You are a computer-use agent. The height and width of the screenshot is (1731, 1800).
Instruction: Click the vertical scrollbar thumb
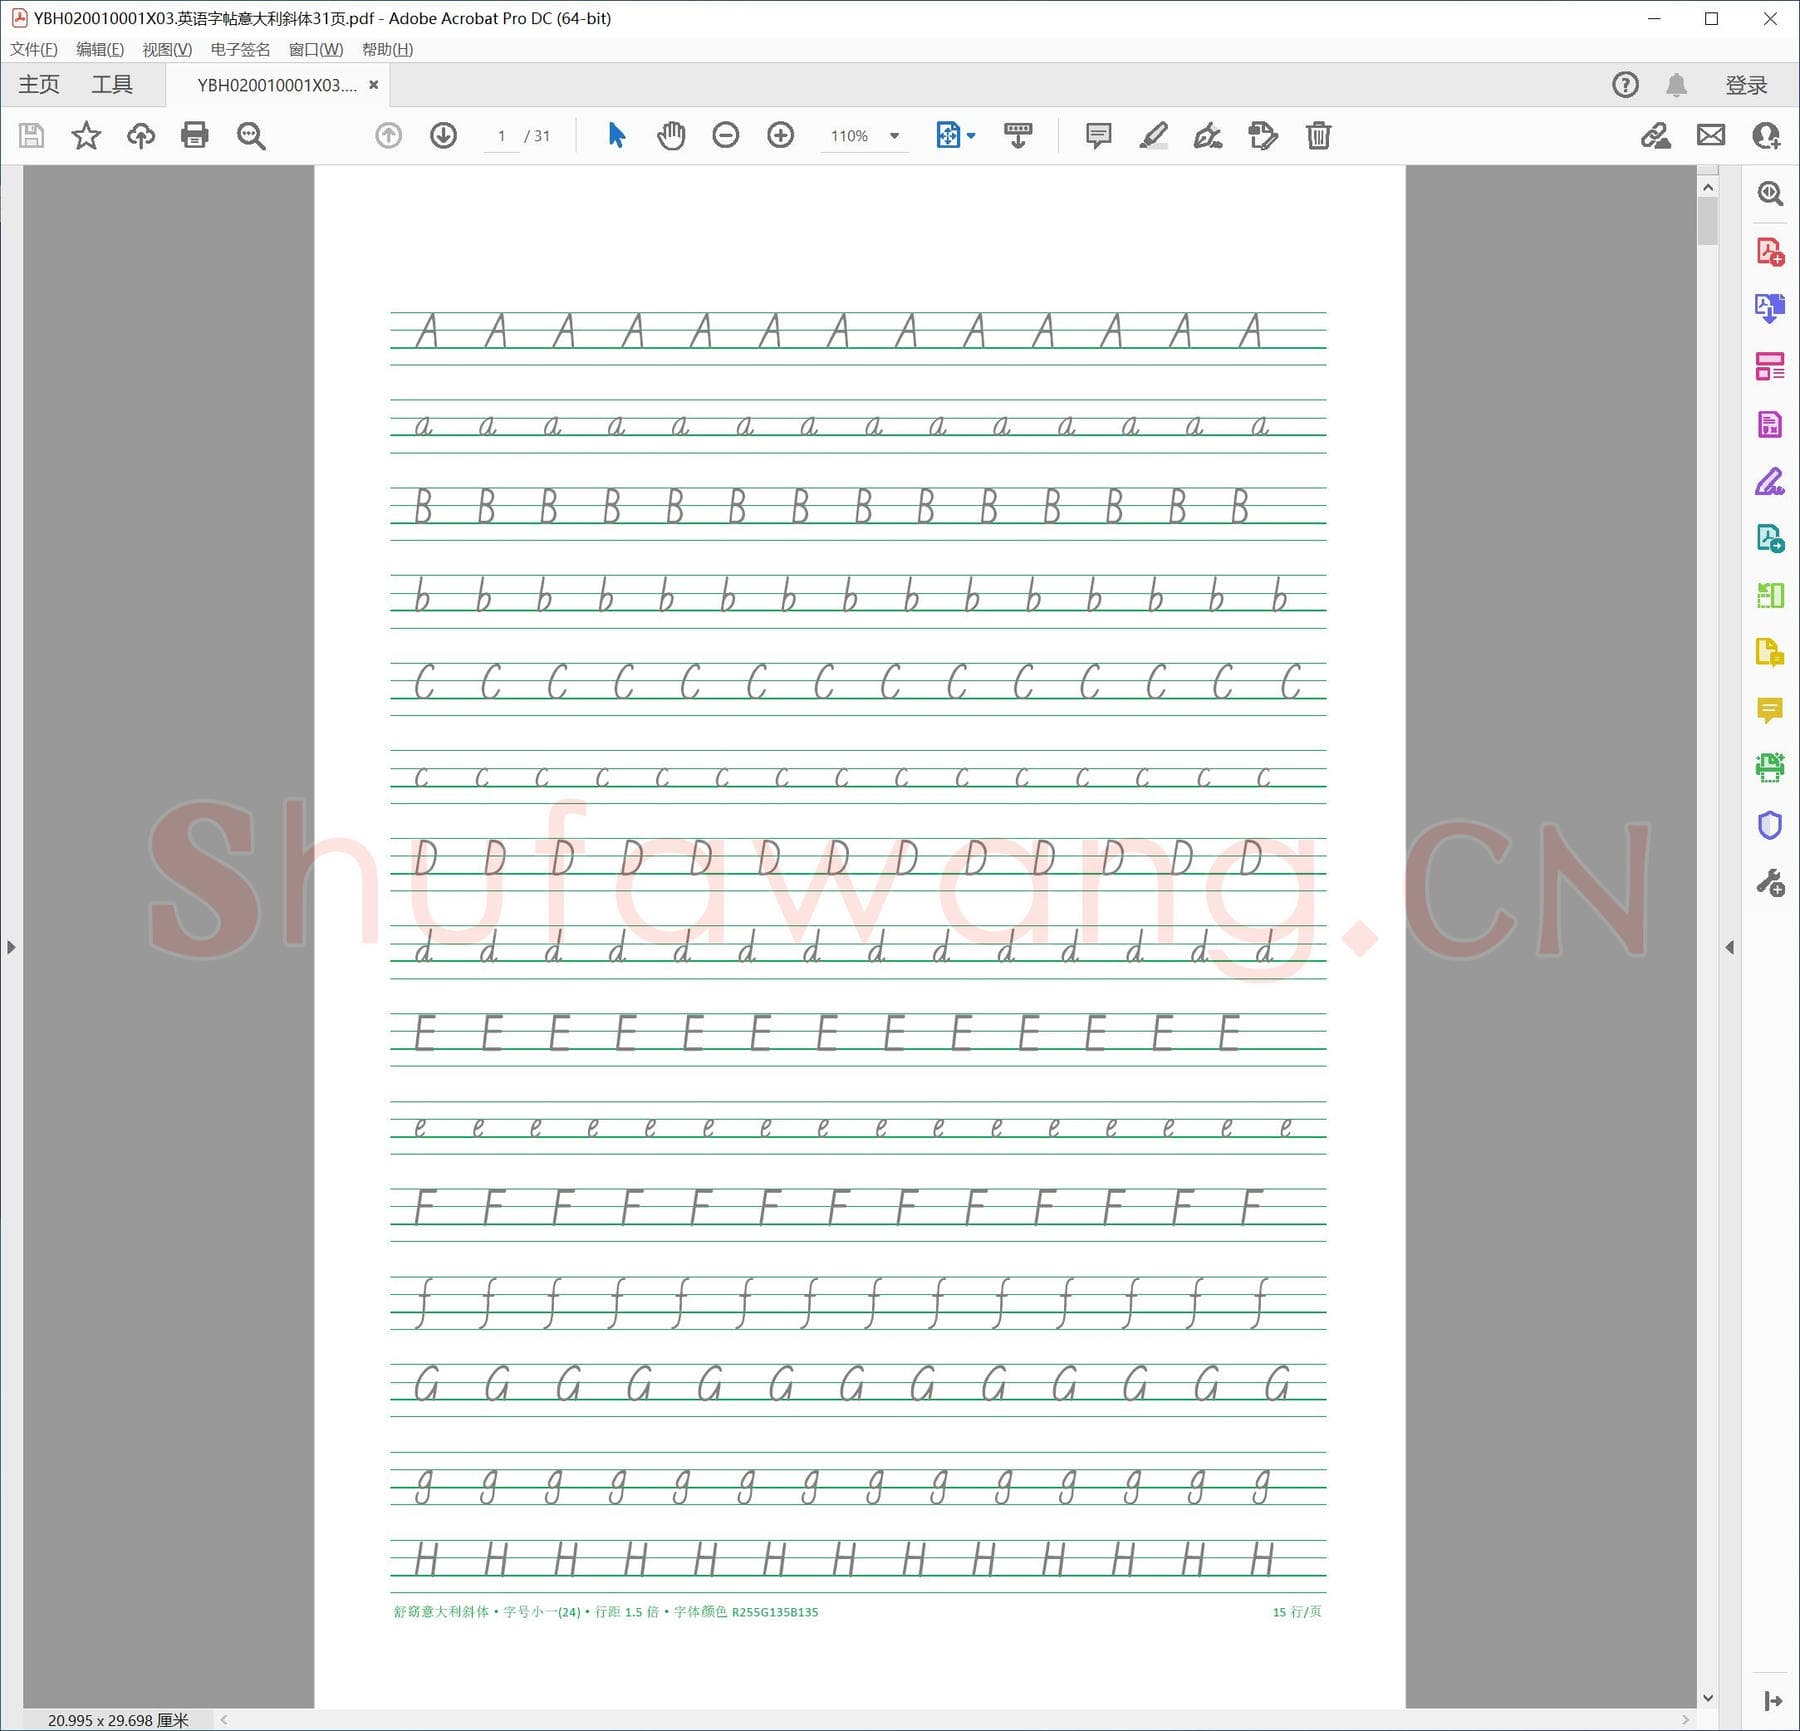point(1708,221)
